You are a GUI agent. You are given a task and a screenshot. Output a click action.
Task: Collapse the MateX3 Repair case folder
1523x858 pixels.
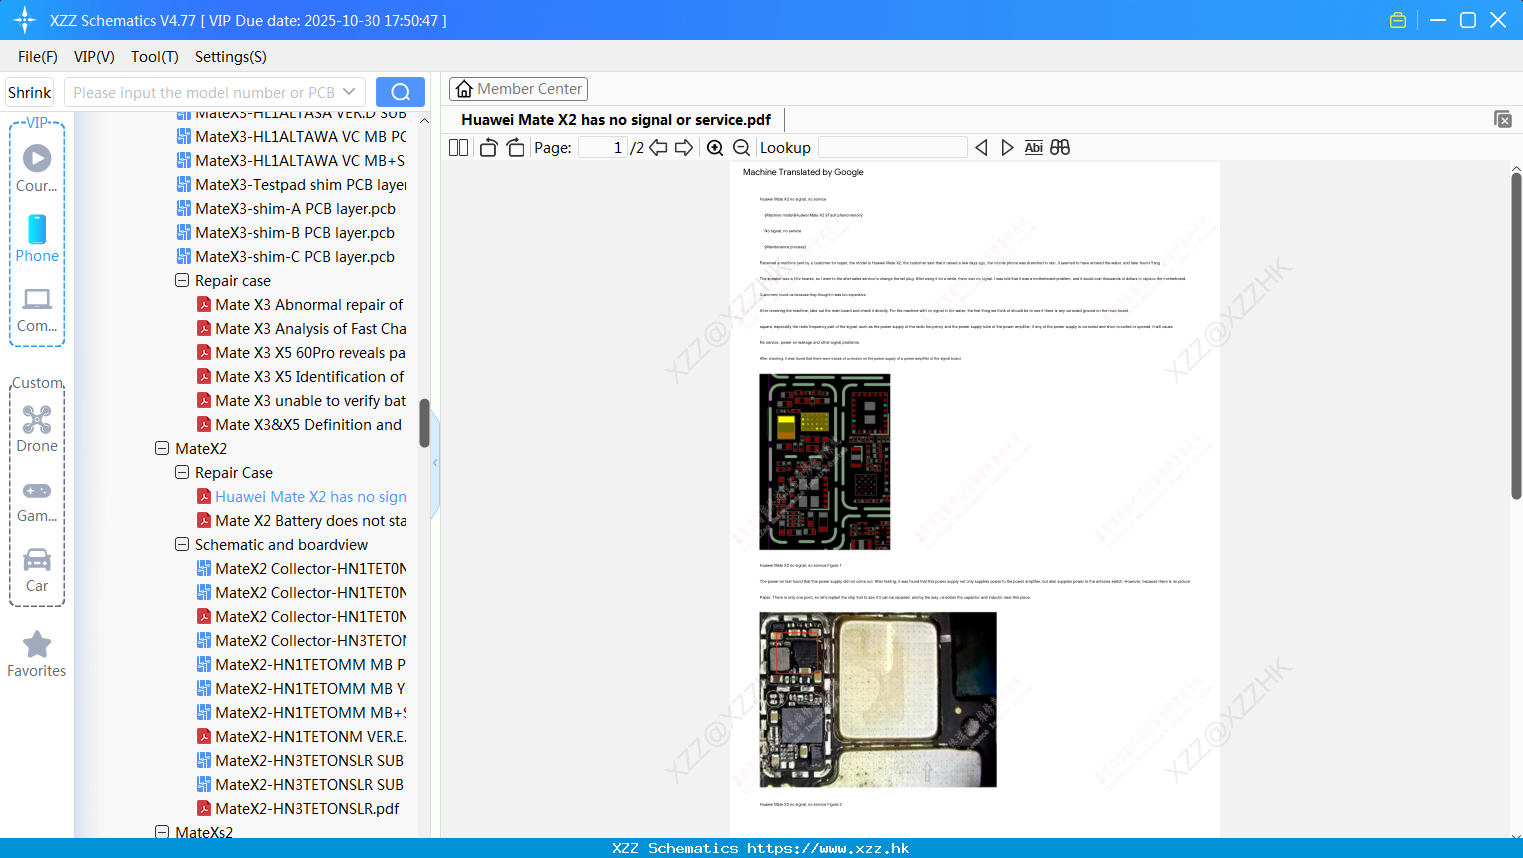(x=182, y=281)
